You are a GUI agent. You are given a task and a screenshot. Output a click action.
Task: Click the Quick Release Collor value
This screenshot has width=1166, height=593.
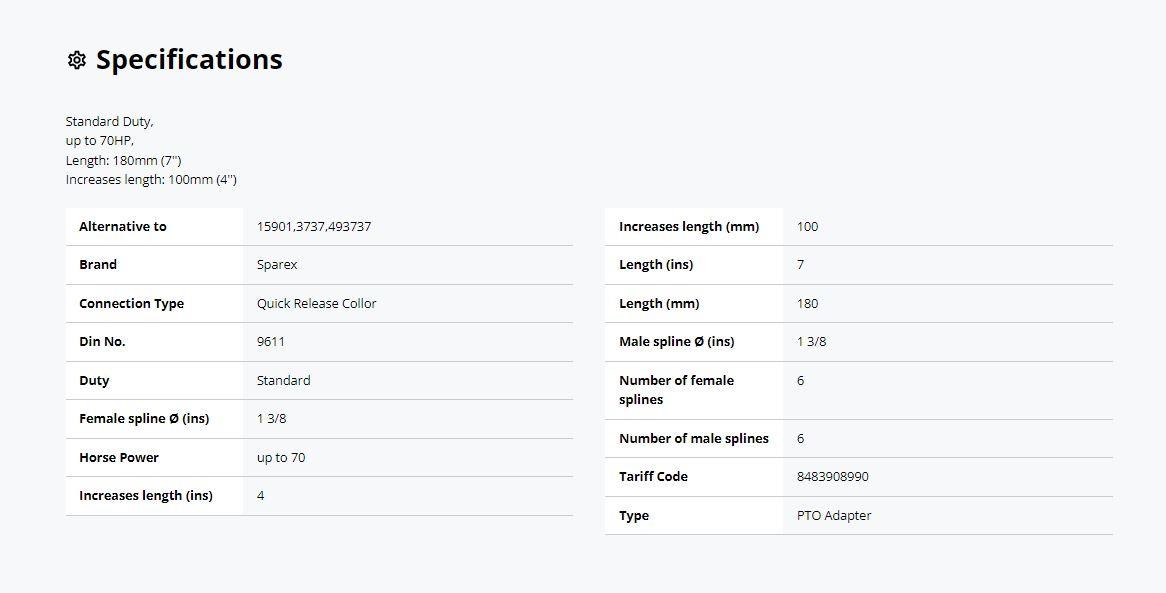[x=316, y=304]
